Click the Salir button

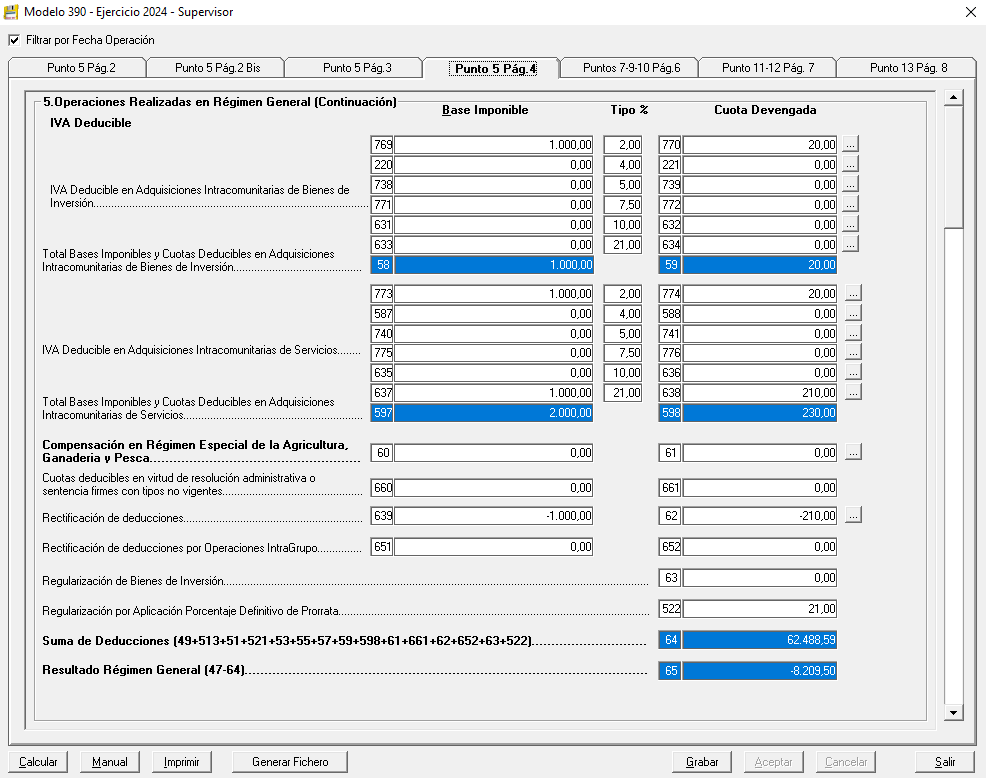[x=944, y=762]
